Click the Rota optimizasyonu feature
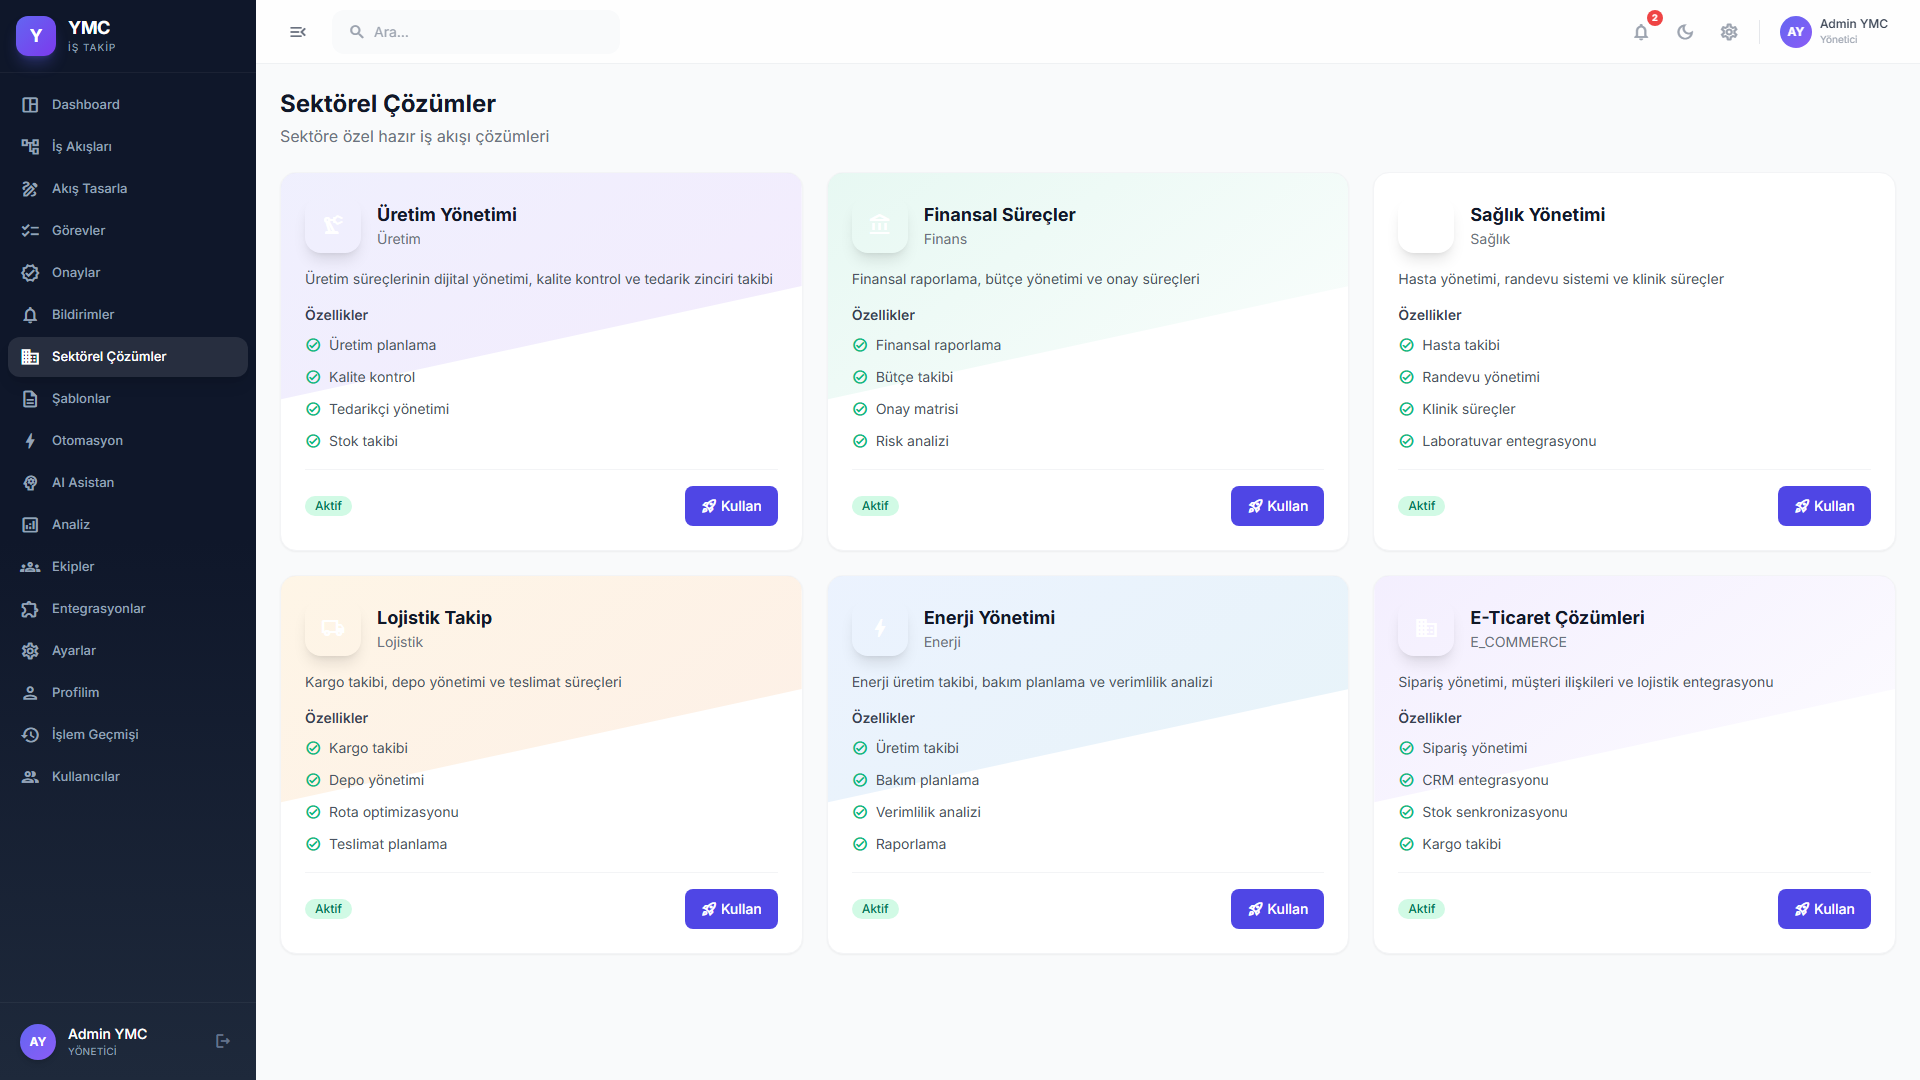The width and height of the screenshot is (1920, 1080). pyautogui.click(x=394, y=812)
